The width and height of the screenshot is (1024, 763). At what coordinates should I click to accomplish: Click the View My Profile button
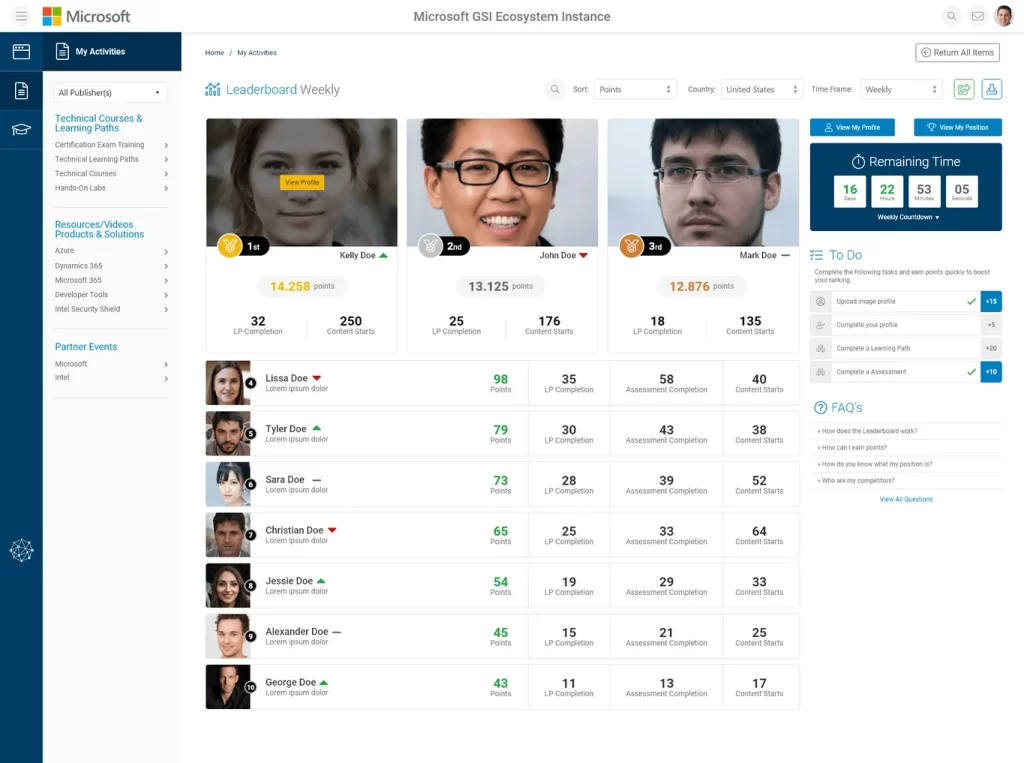tap(852, 127)
